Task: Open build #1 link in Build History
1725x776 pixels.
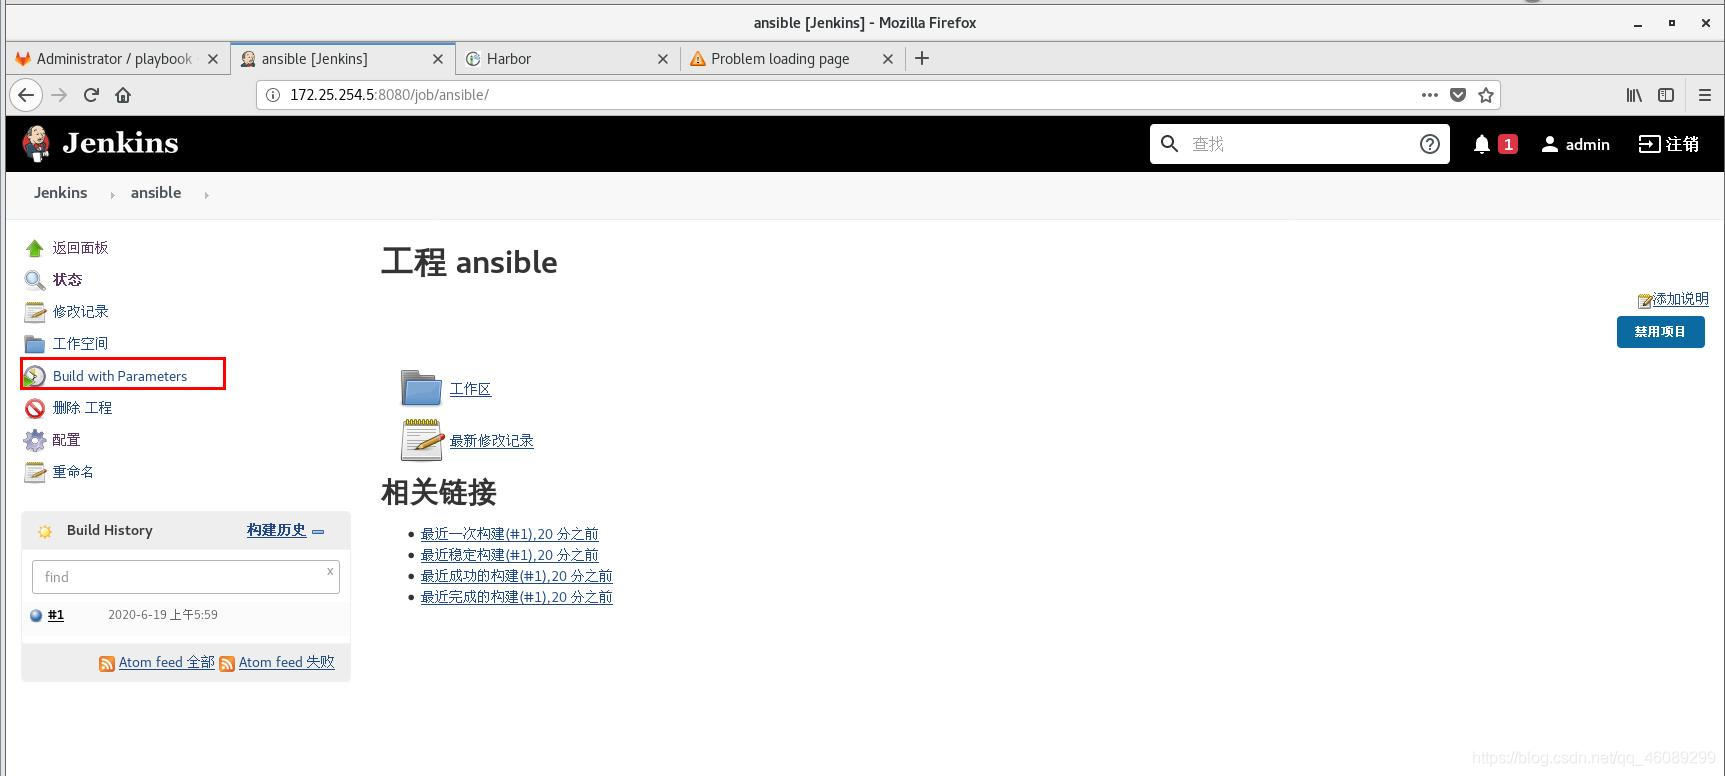Action: (56, 615)
